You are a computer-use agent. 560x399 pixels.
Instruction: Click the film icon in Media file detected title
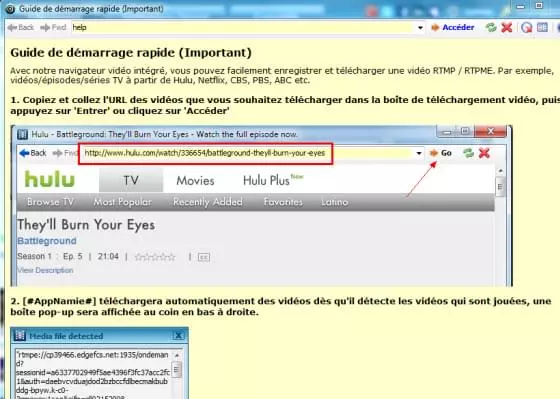coord(19,336)
